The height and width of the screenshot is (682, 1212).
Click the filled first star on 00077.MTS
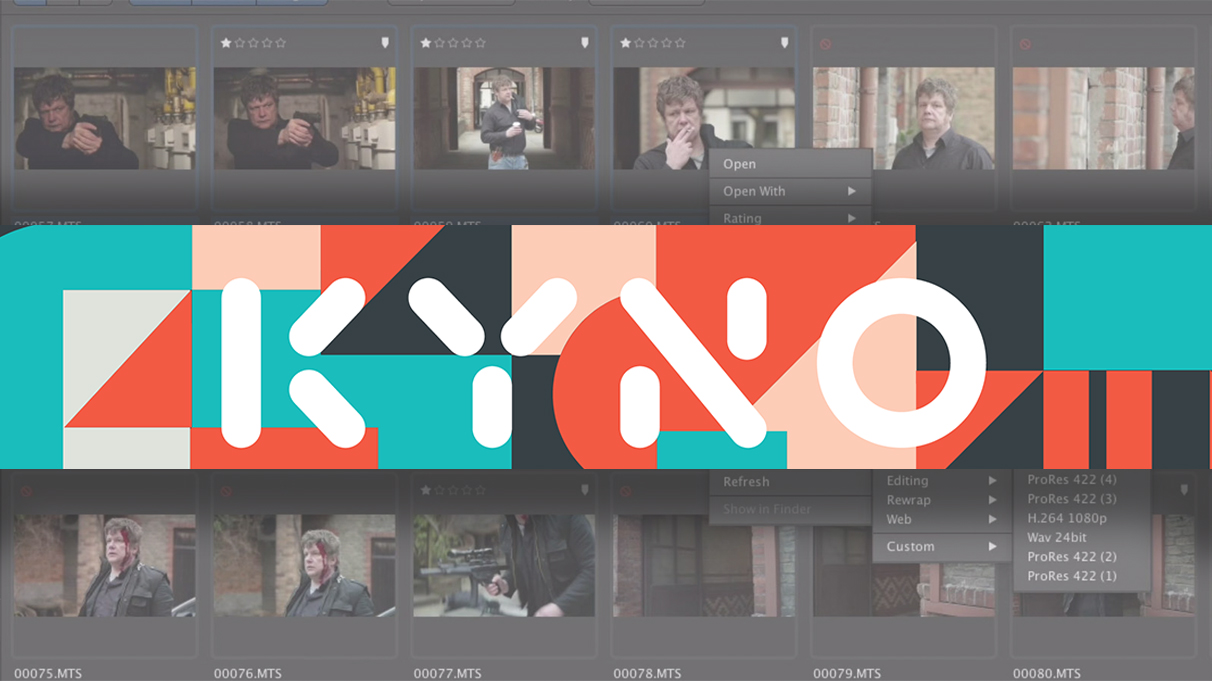pyautogui.click(x=426, y=491)
